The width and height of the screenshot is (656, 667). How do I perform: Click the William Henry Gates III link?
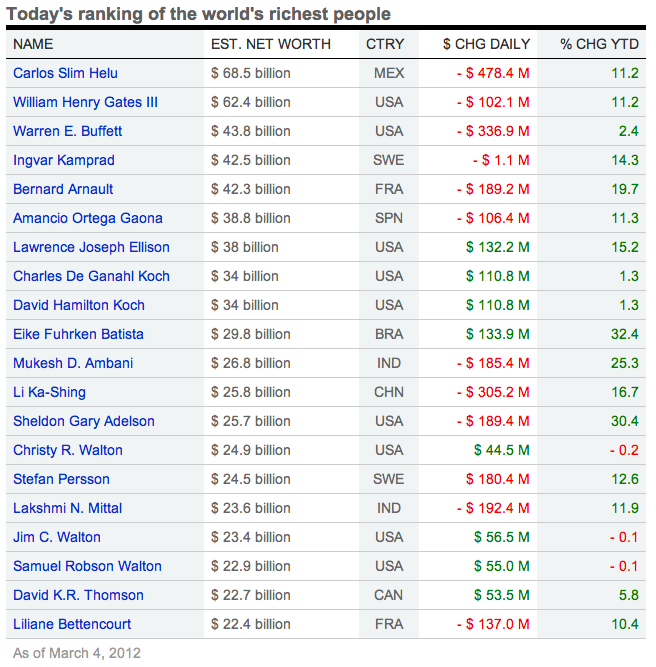85,102
